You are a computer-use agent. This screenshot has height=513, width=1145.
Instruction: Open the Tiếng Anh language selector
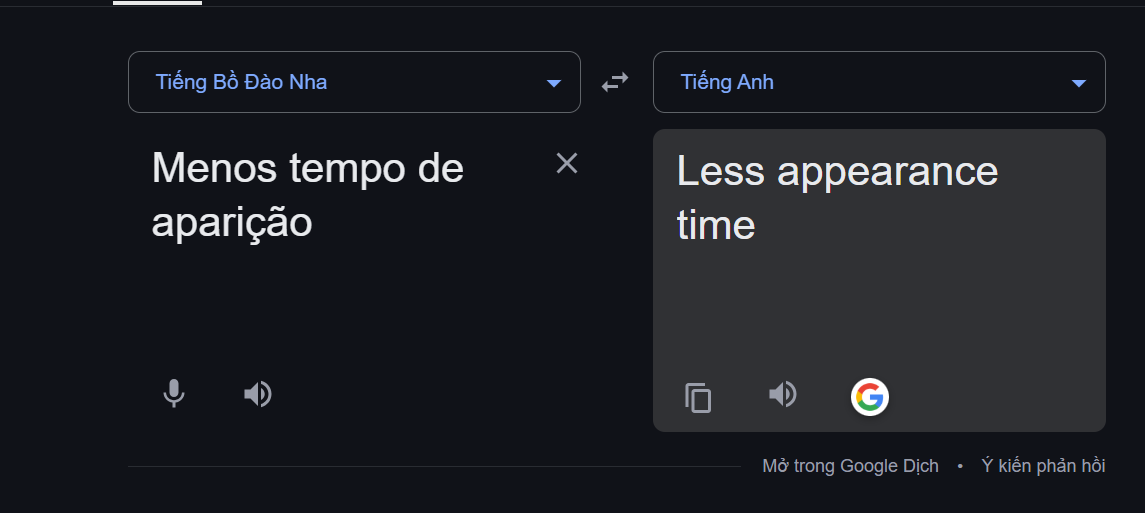point(879,82)
